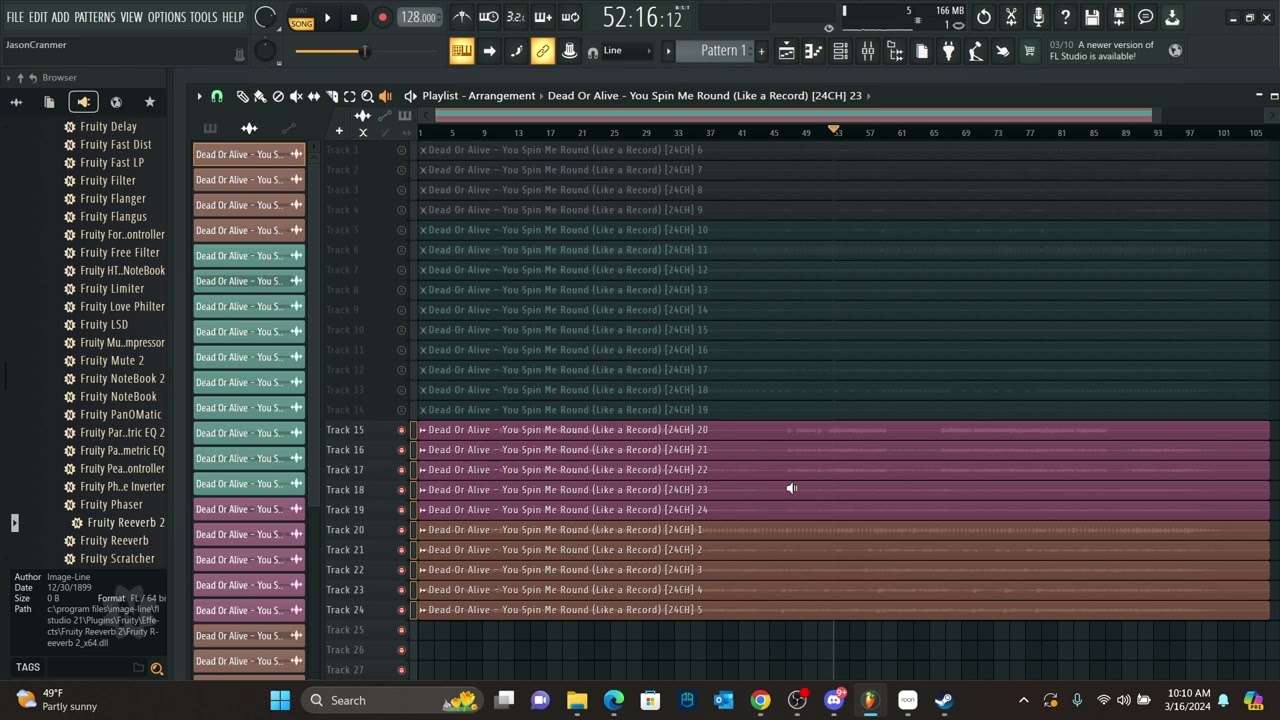1280x720 pixels.
Task: Toggle the PAT/SONG mode switch
Action: 301,18
